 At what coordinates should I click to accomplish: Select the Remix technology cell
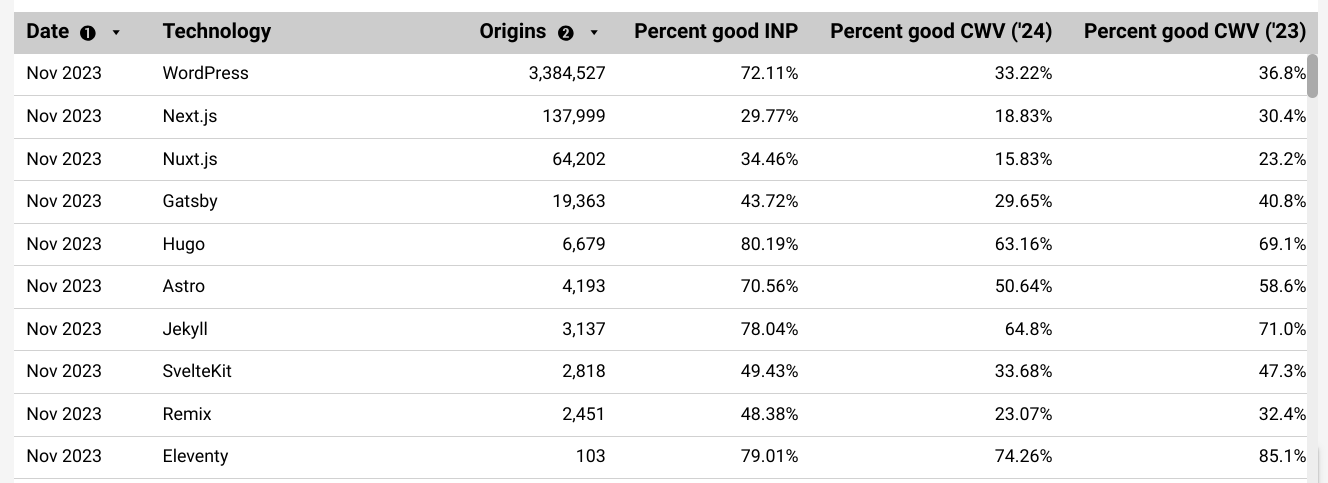pos(187,414)
